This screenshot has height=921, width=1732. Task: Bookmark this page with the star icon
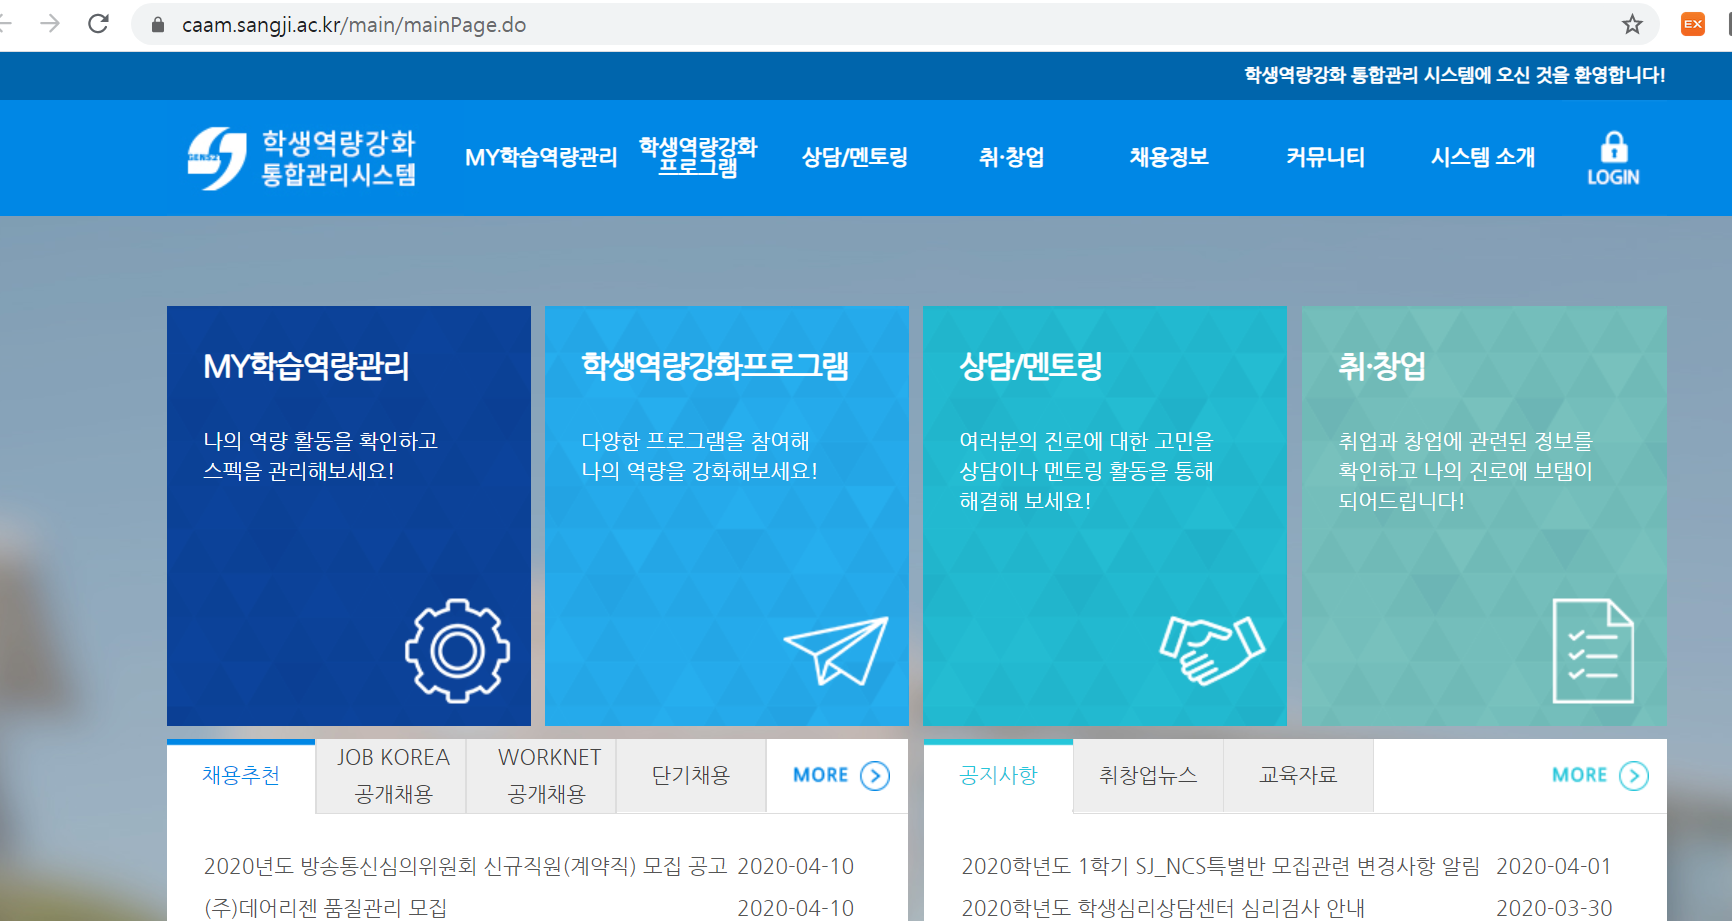[1632, 25]
